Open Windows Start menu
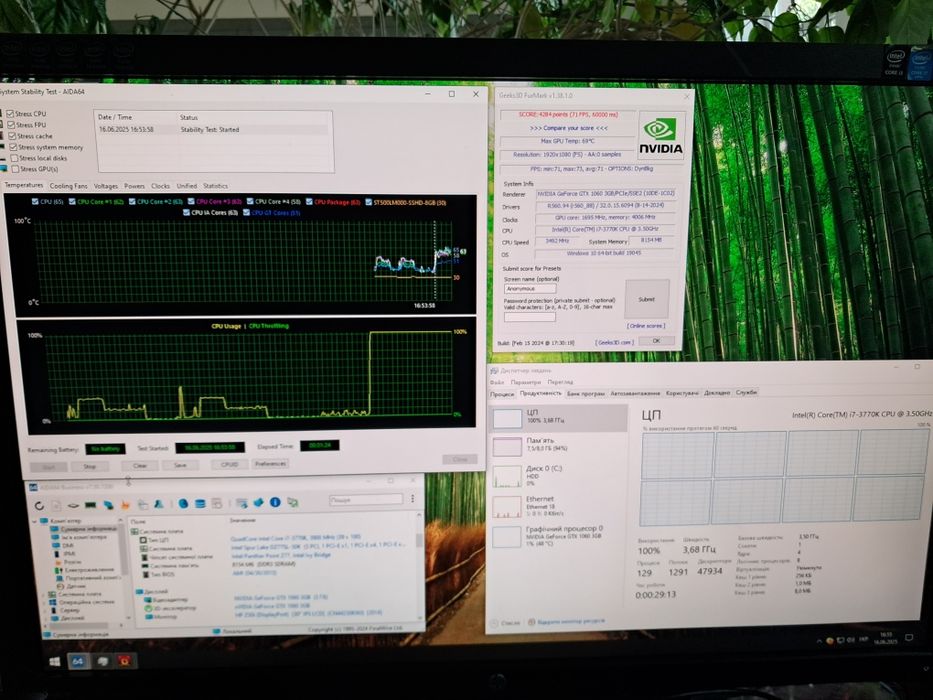Screen dimensions: 933x700 click(54, 661)
